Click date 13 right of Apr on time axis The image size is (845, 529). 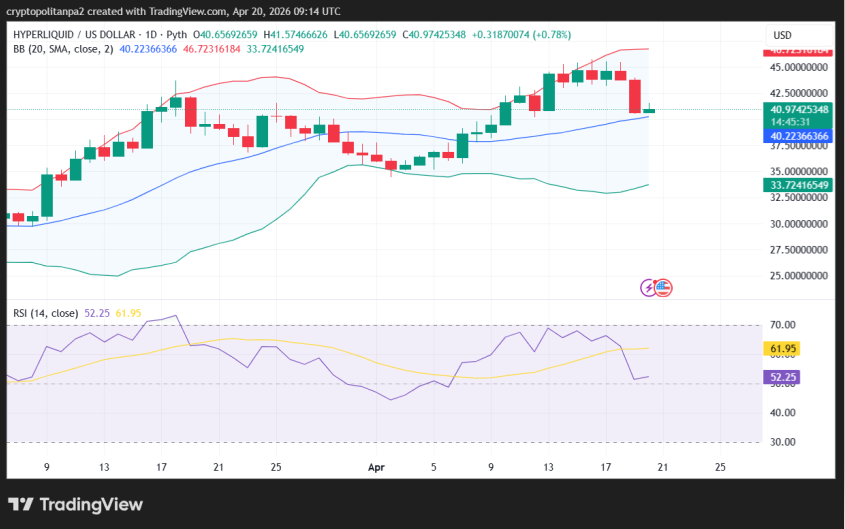click(x=548, y=466)
